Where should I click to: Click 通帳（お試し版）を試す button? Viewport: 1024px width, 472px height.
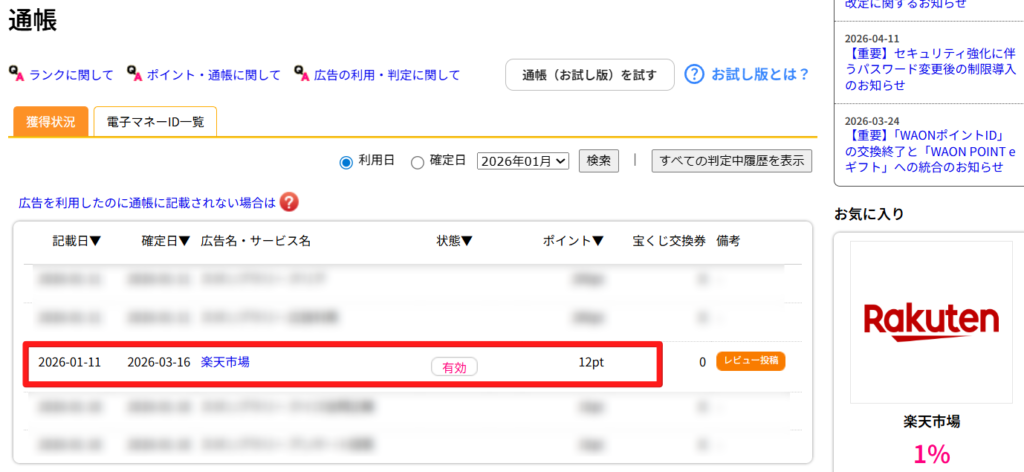(x=590, y=74)
